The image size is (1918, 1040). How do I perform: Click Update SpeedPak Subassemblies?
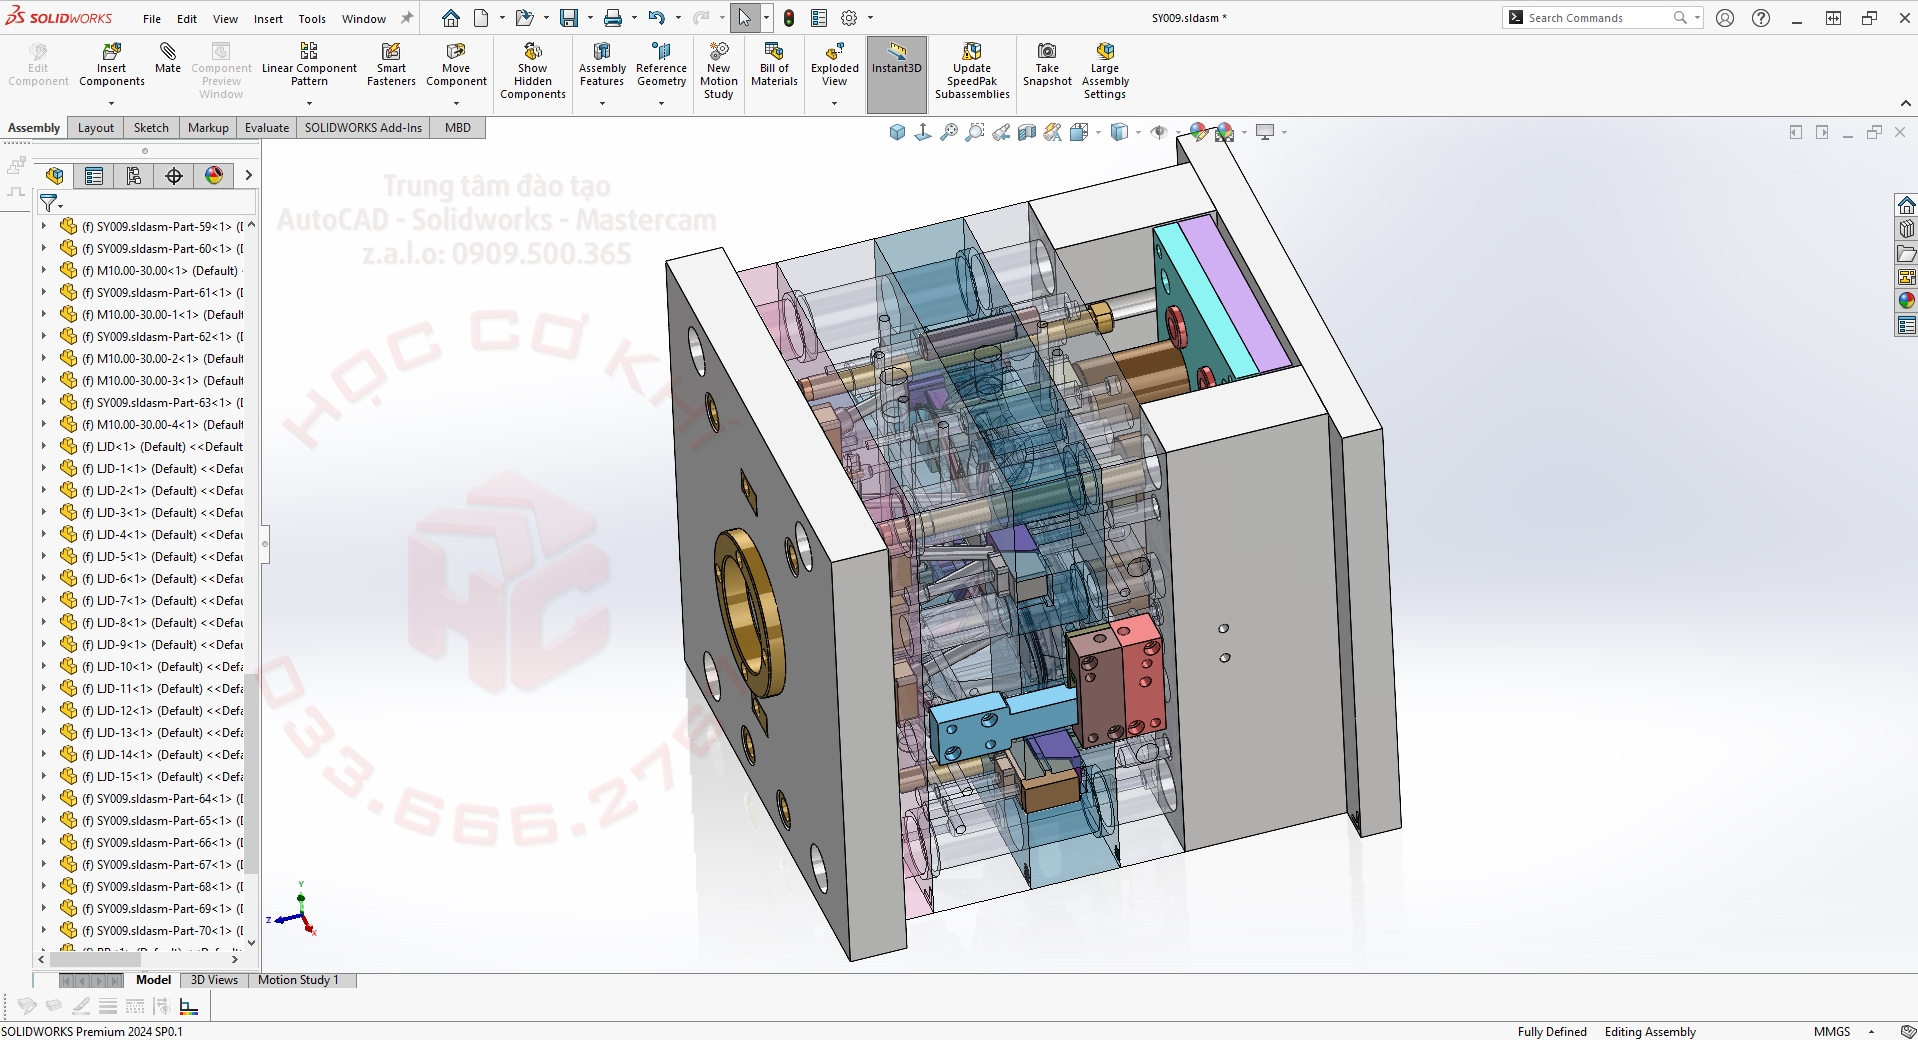click(972, 71)
